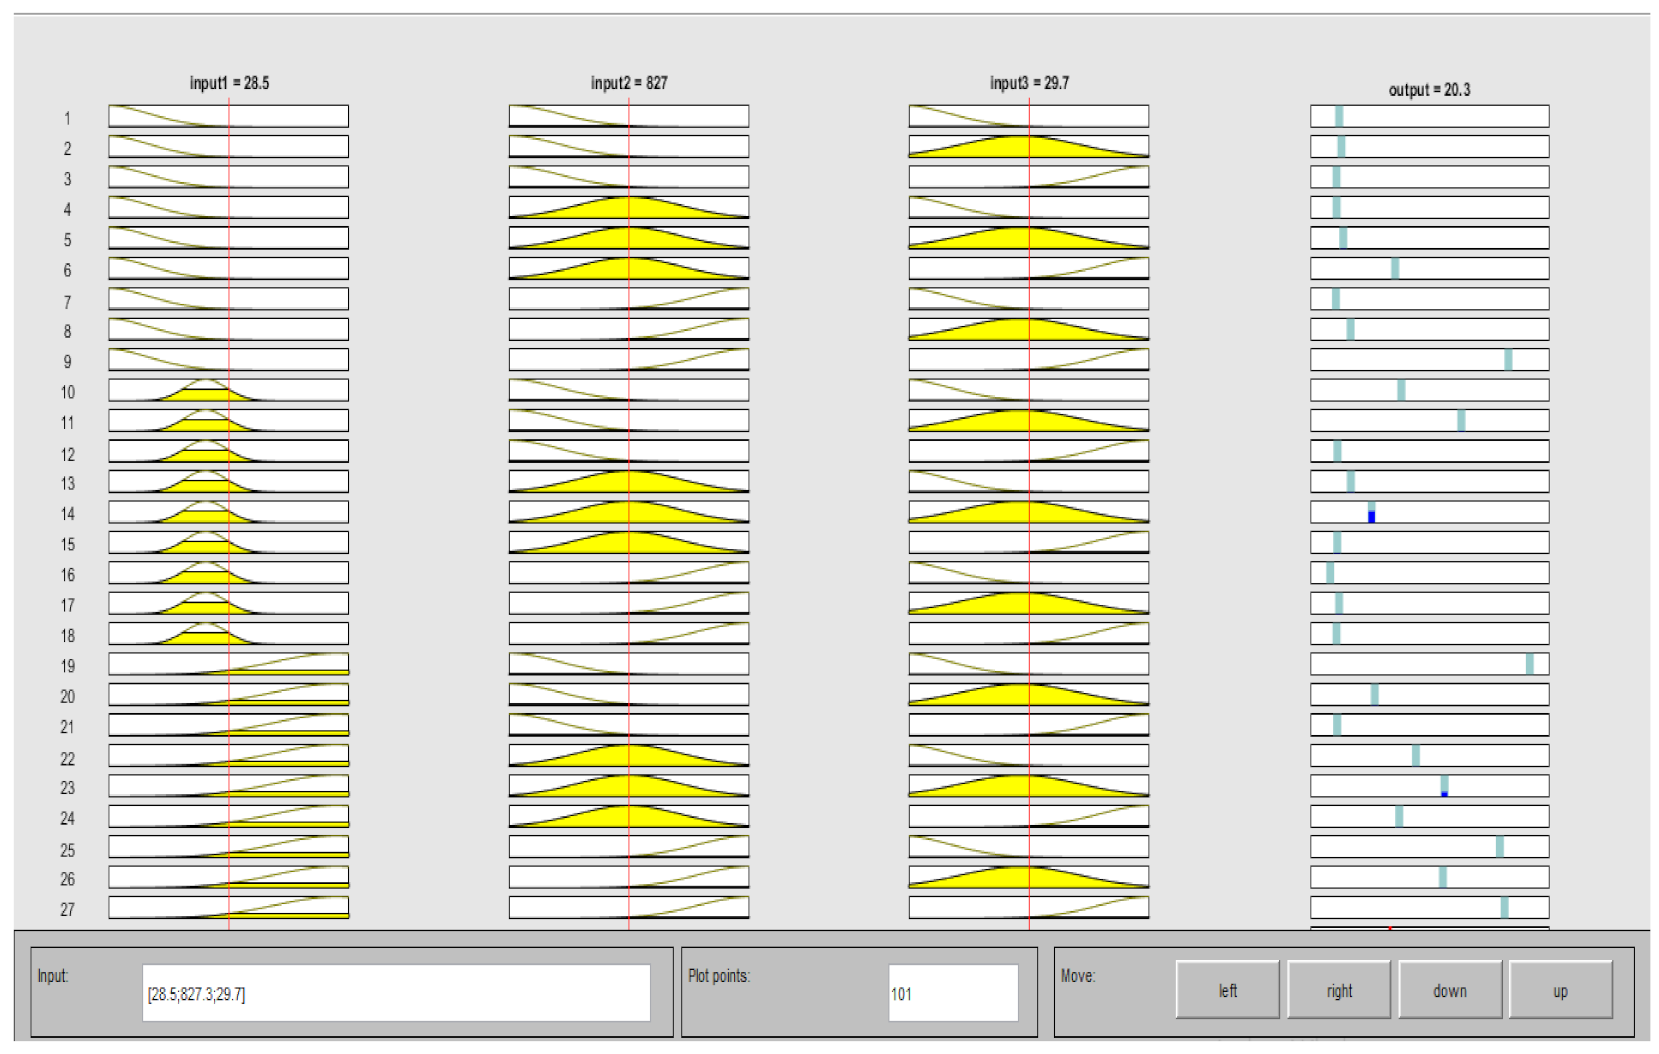Viewport: 1659px width, 1054px height.
Task: Select rule number 3
Action: [68, 179]
